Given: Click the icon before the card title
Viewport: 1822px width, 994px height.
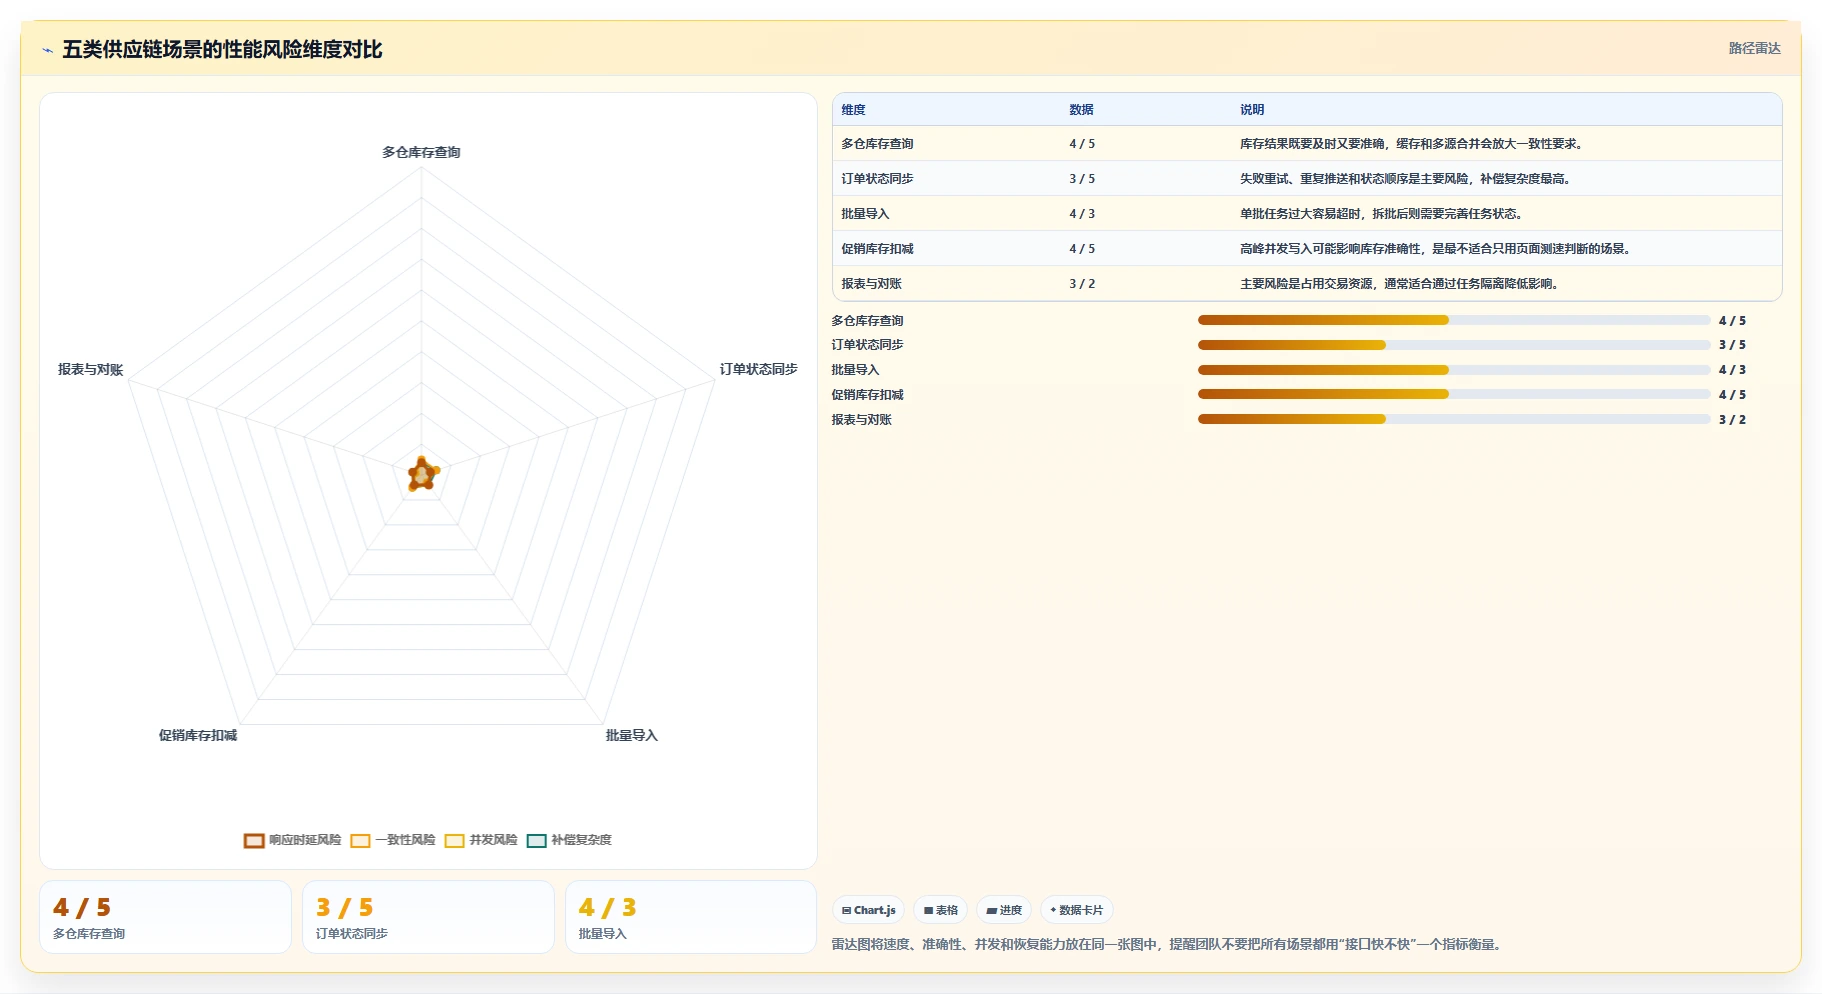Looking at the screenshot, I should coord(47,50).
